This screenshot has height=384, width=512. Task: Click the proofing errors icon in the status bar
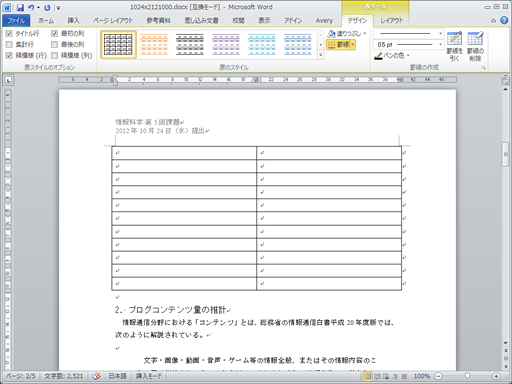(96, 376)
